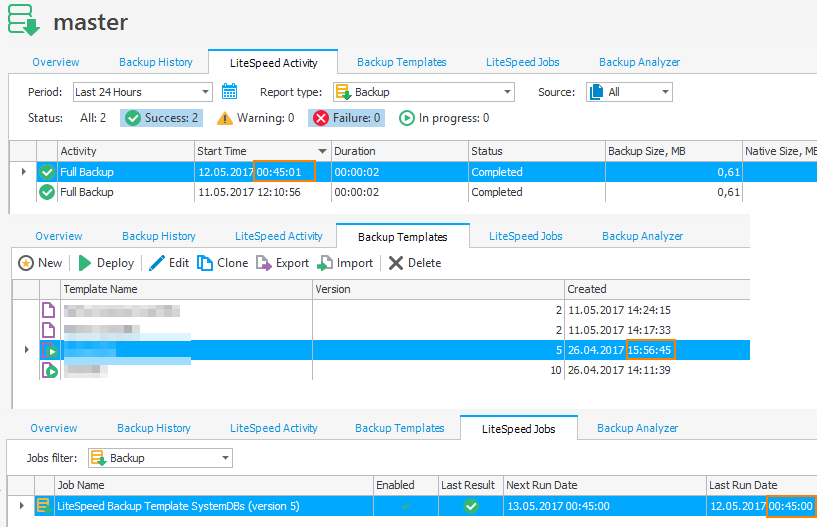Click the Clone button label
The image size is (817, 527).
232,263
